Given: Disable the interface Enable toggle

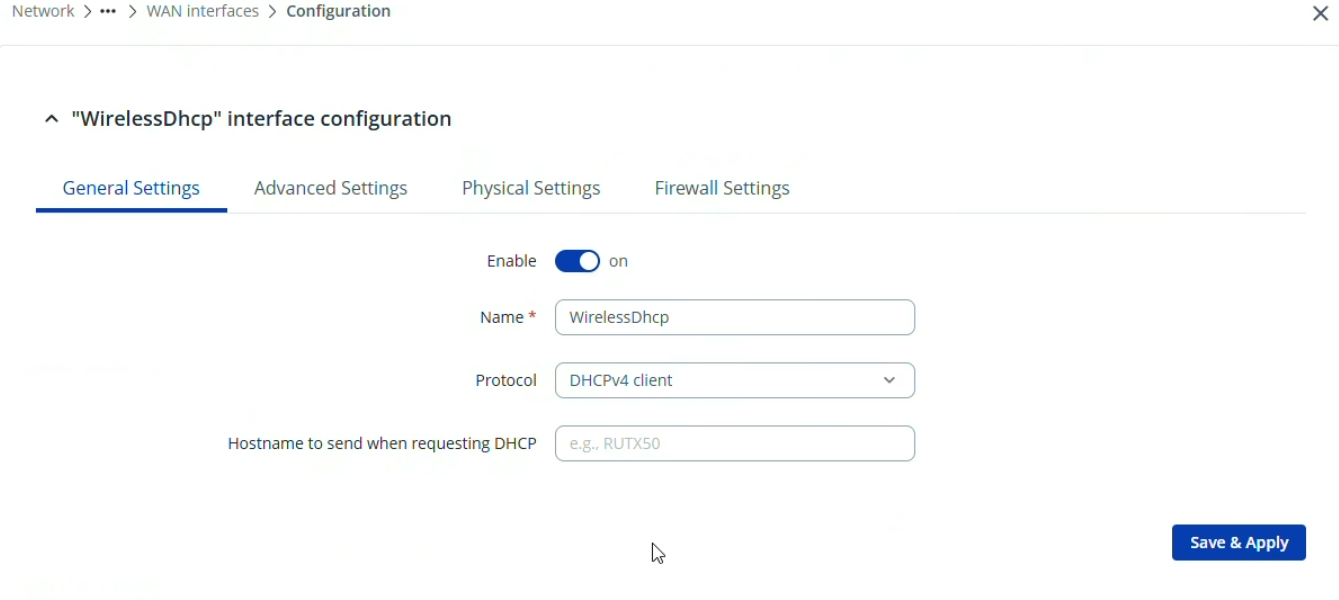Looking at the screenshot, I should [577, 261].
